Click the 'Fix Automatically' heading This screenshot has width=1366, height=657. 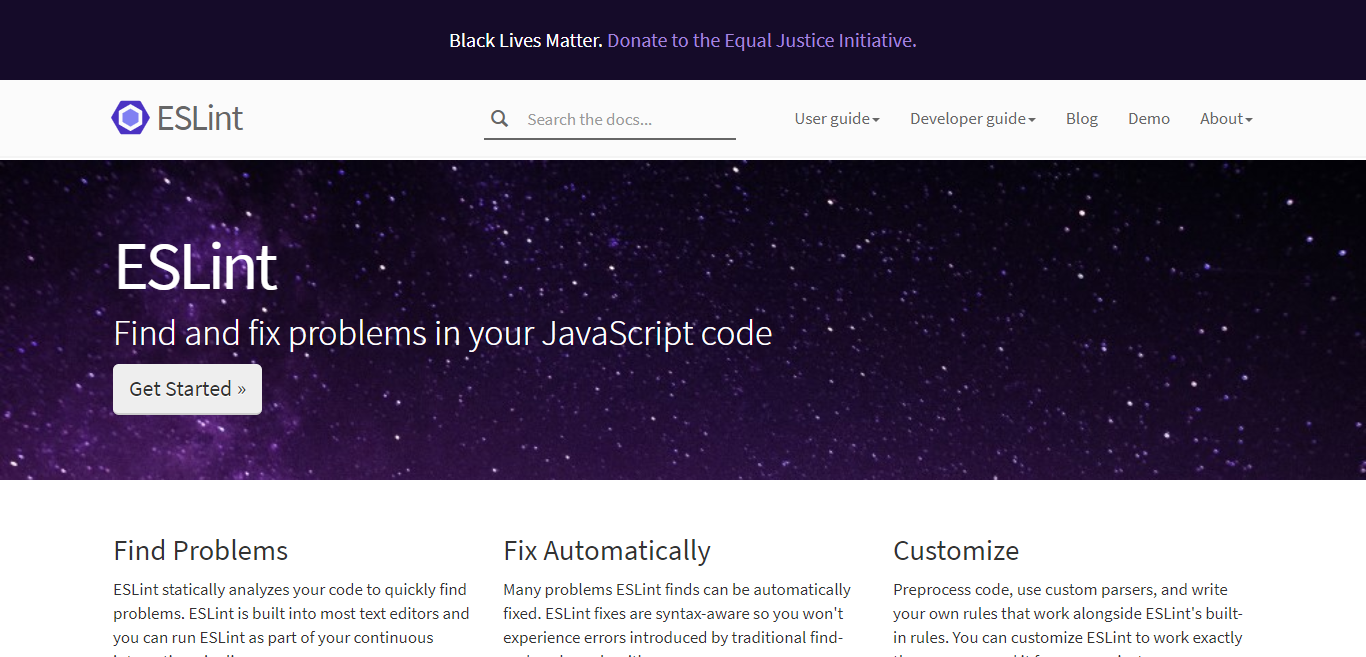click(x=607, y=551)
